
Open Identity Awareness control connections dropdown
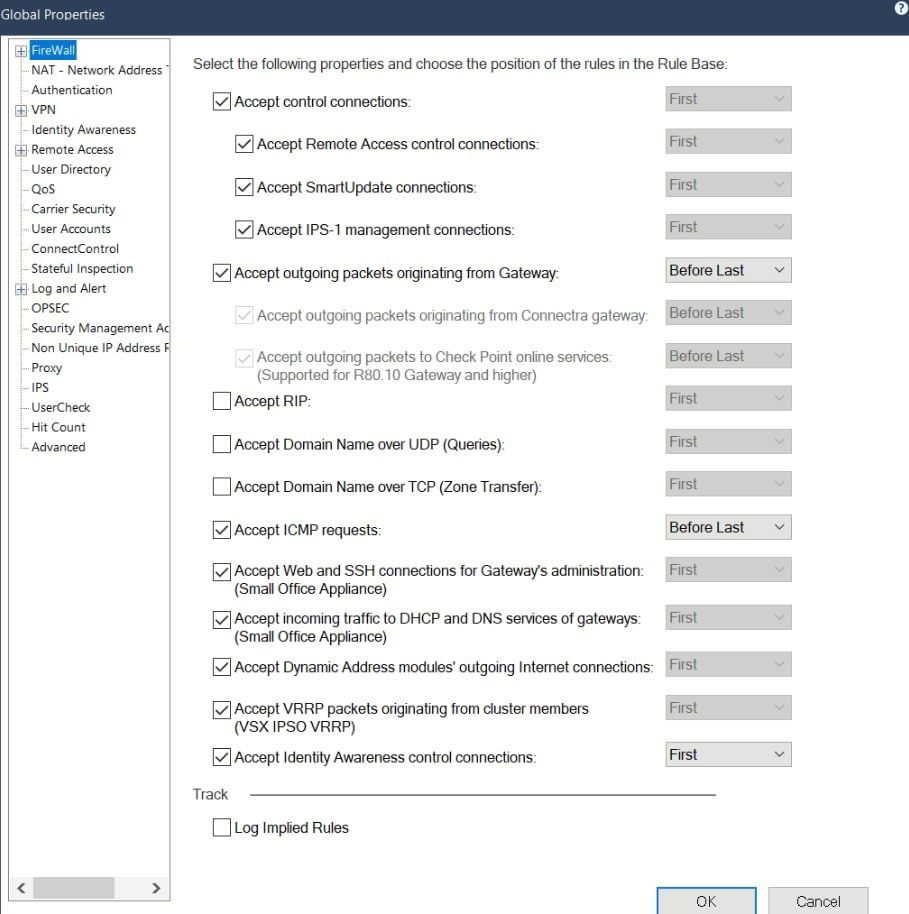point(728,755)
